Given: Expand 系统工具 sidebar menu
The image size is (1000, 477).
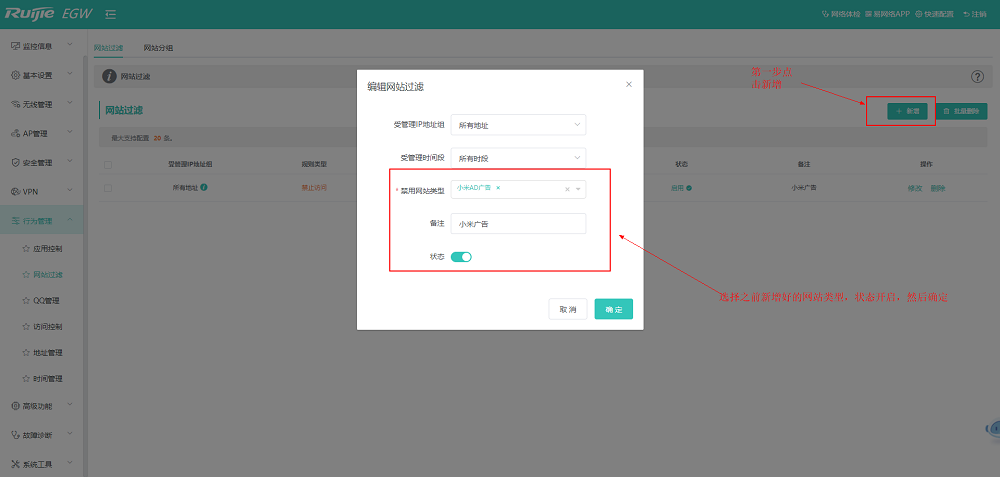Looking at the screenshot, I should tap(42, 464).
